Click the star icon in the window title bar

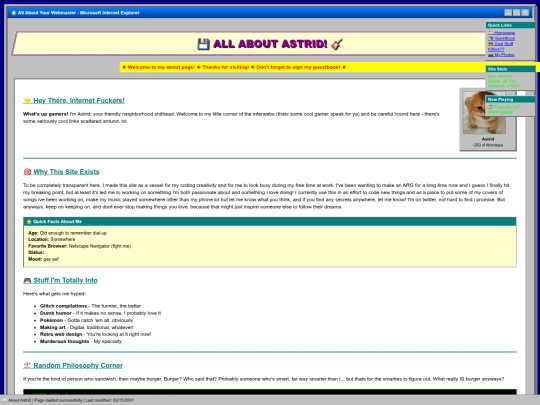13,13
